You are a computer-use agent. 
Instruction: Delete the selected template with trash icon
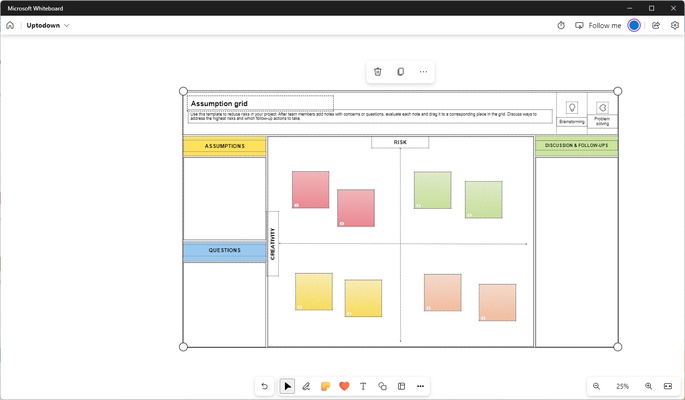tap(378, 72)
